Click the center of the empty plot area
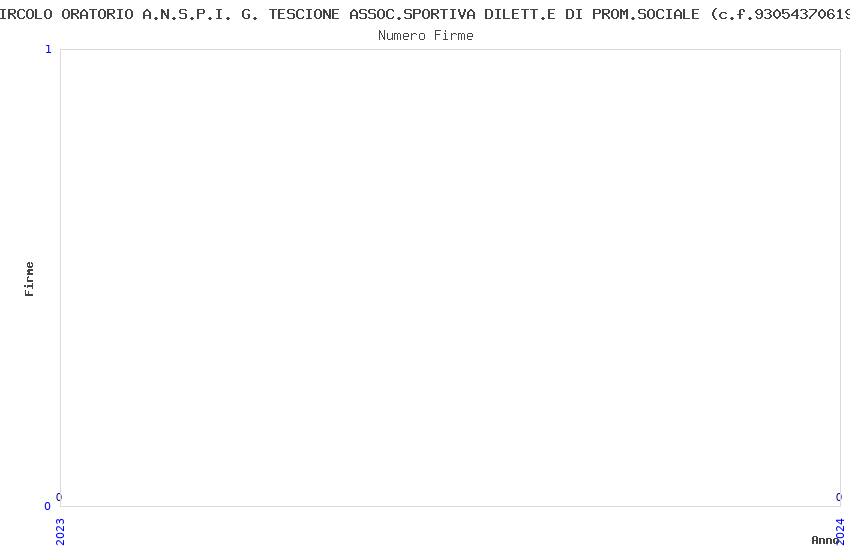This screenshot has height=550, width=850. coord(450,278)
